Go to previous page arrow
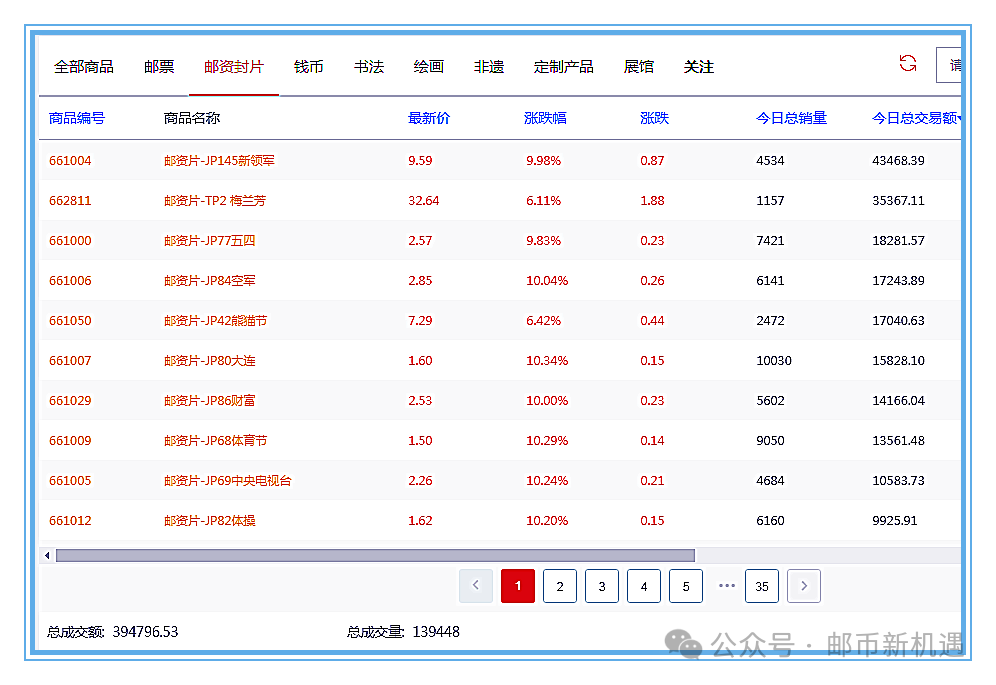The height and width of the screenshot is (685, 996). [x=476, y=586]
